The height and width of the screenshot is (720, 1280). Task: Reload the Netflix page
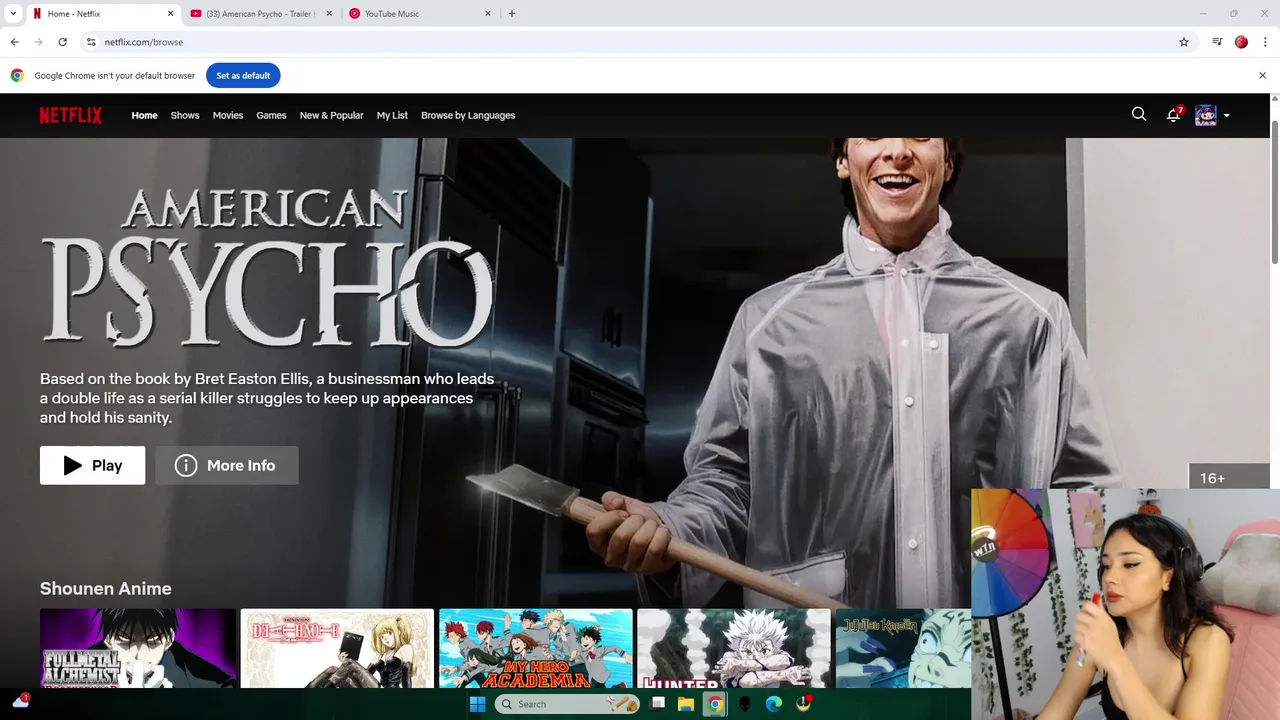click(x=62, y=42)
